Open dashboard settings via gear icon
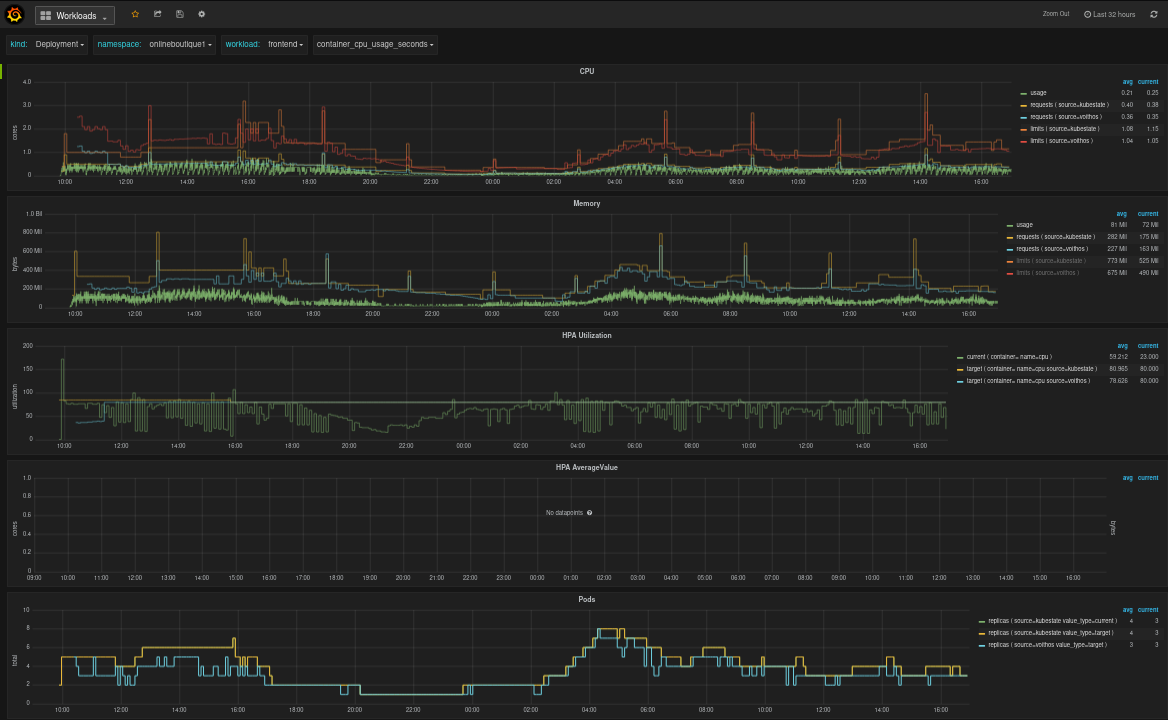Image resolution: width=1168 pixels, height=720 pixels. tap(201, 14)
